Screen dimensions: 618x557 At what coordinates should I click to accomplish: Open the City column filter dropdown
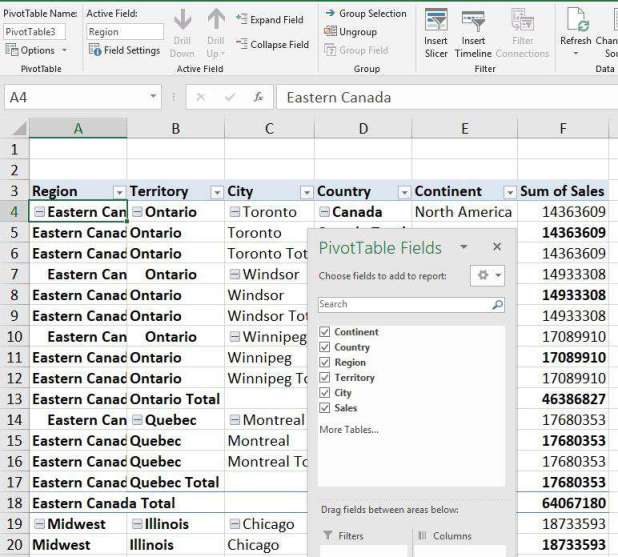306,192
